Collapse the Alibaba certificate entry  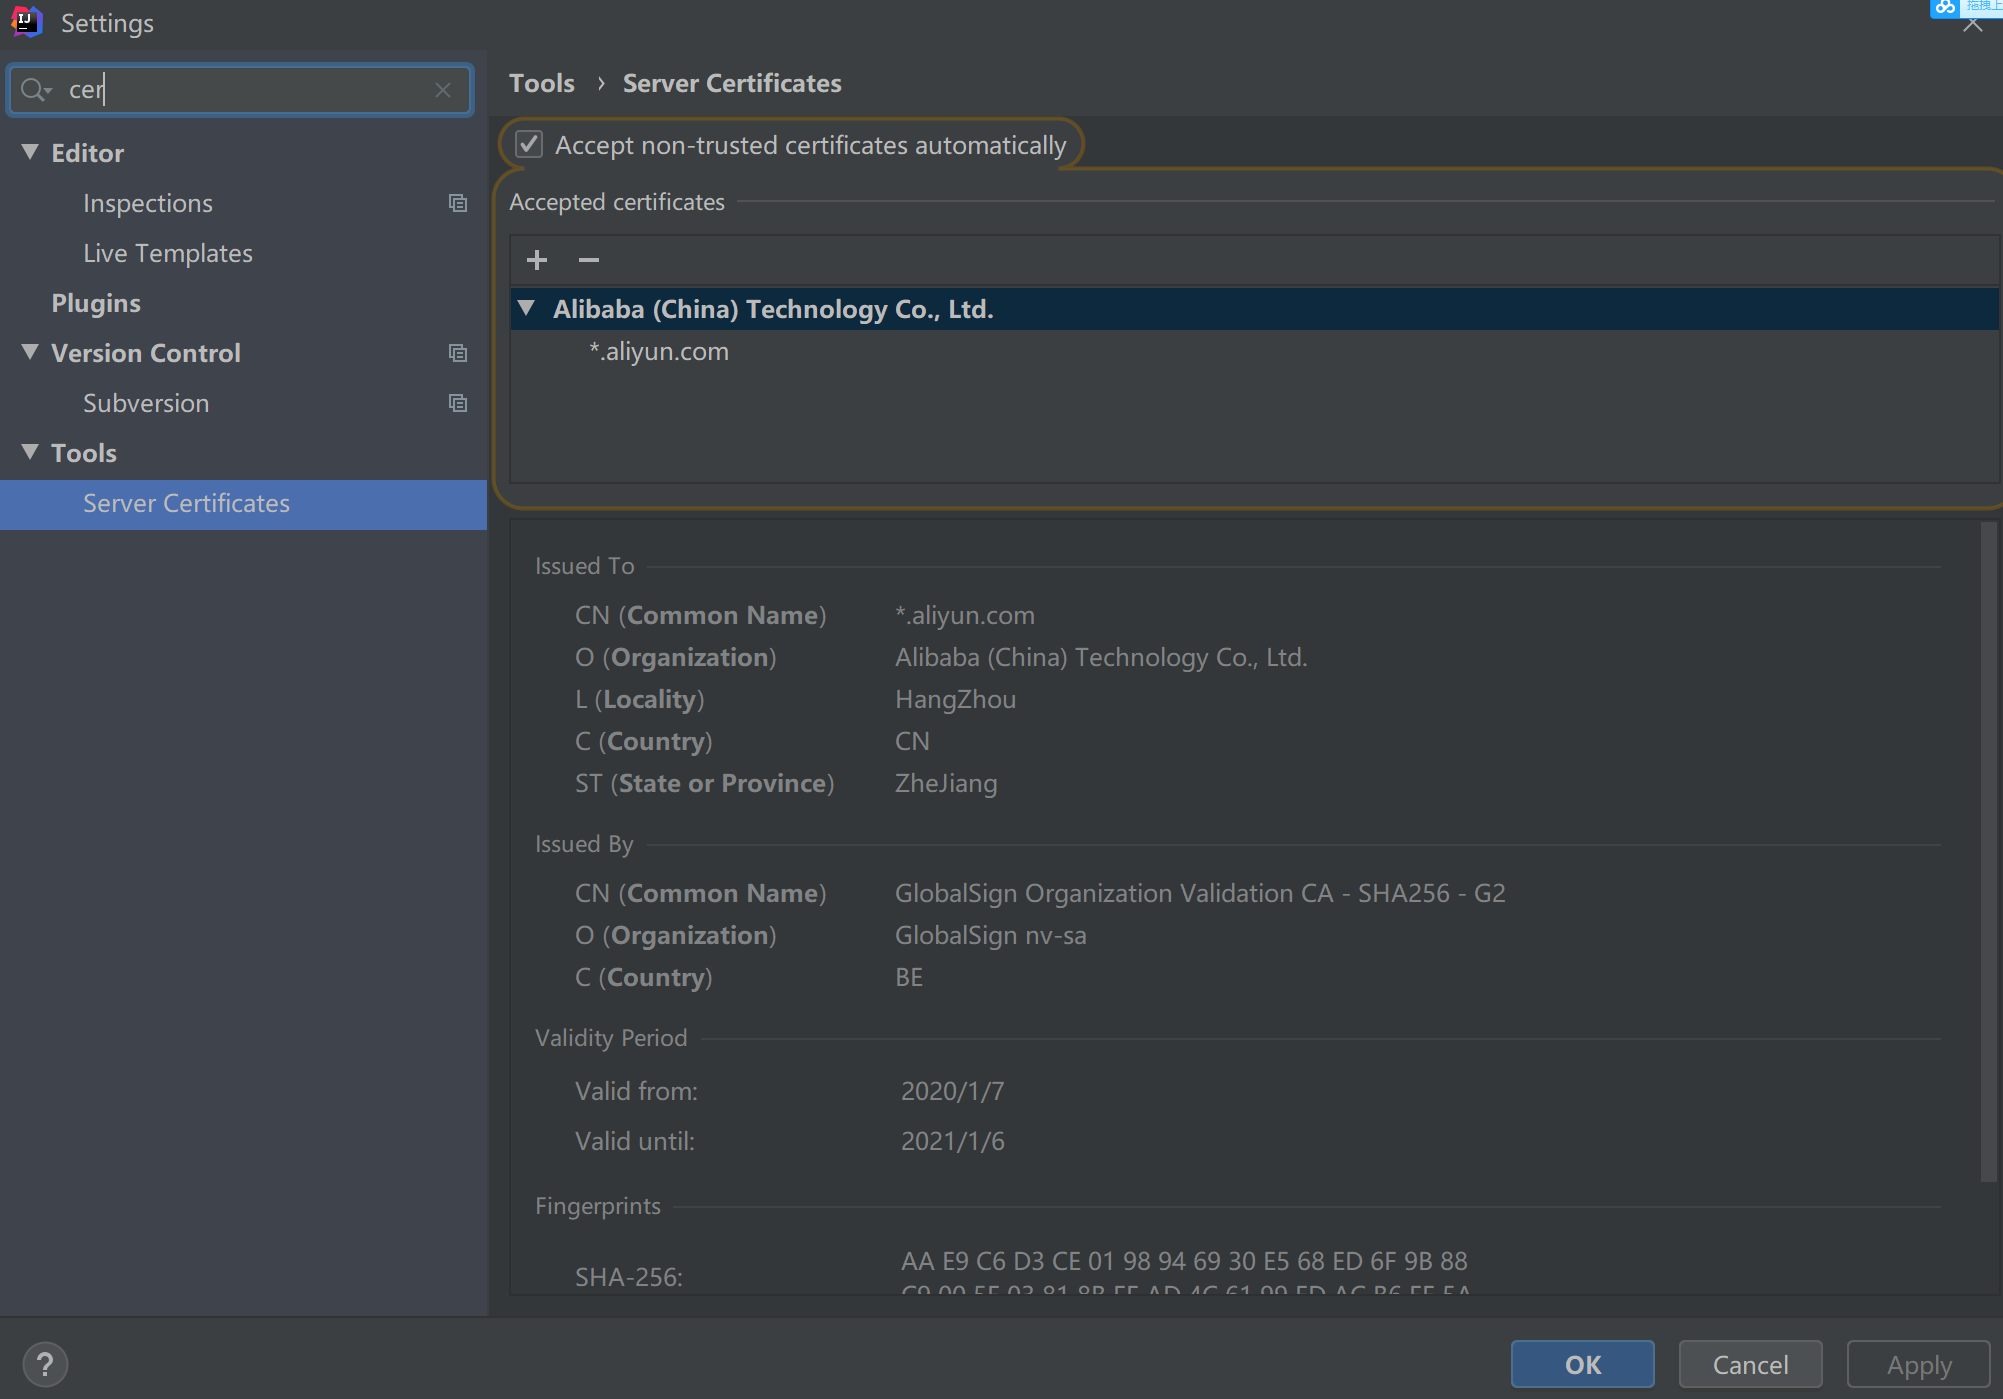point(528,308)
